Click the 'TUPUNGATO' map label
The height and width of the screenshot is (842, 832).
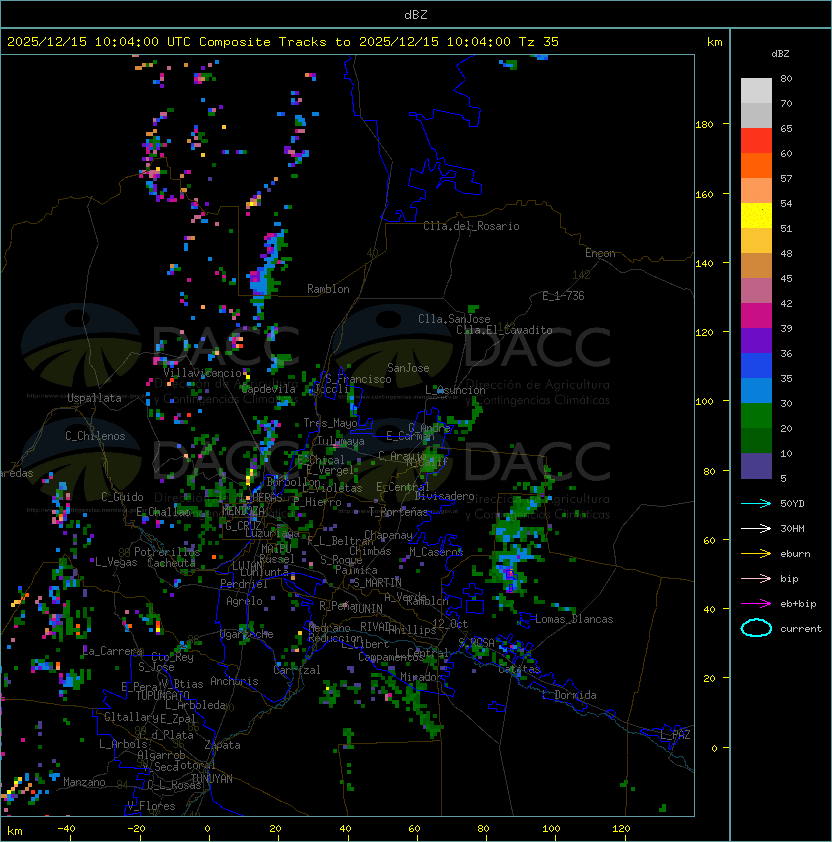(163, 696)
